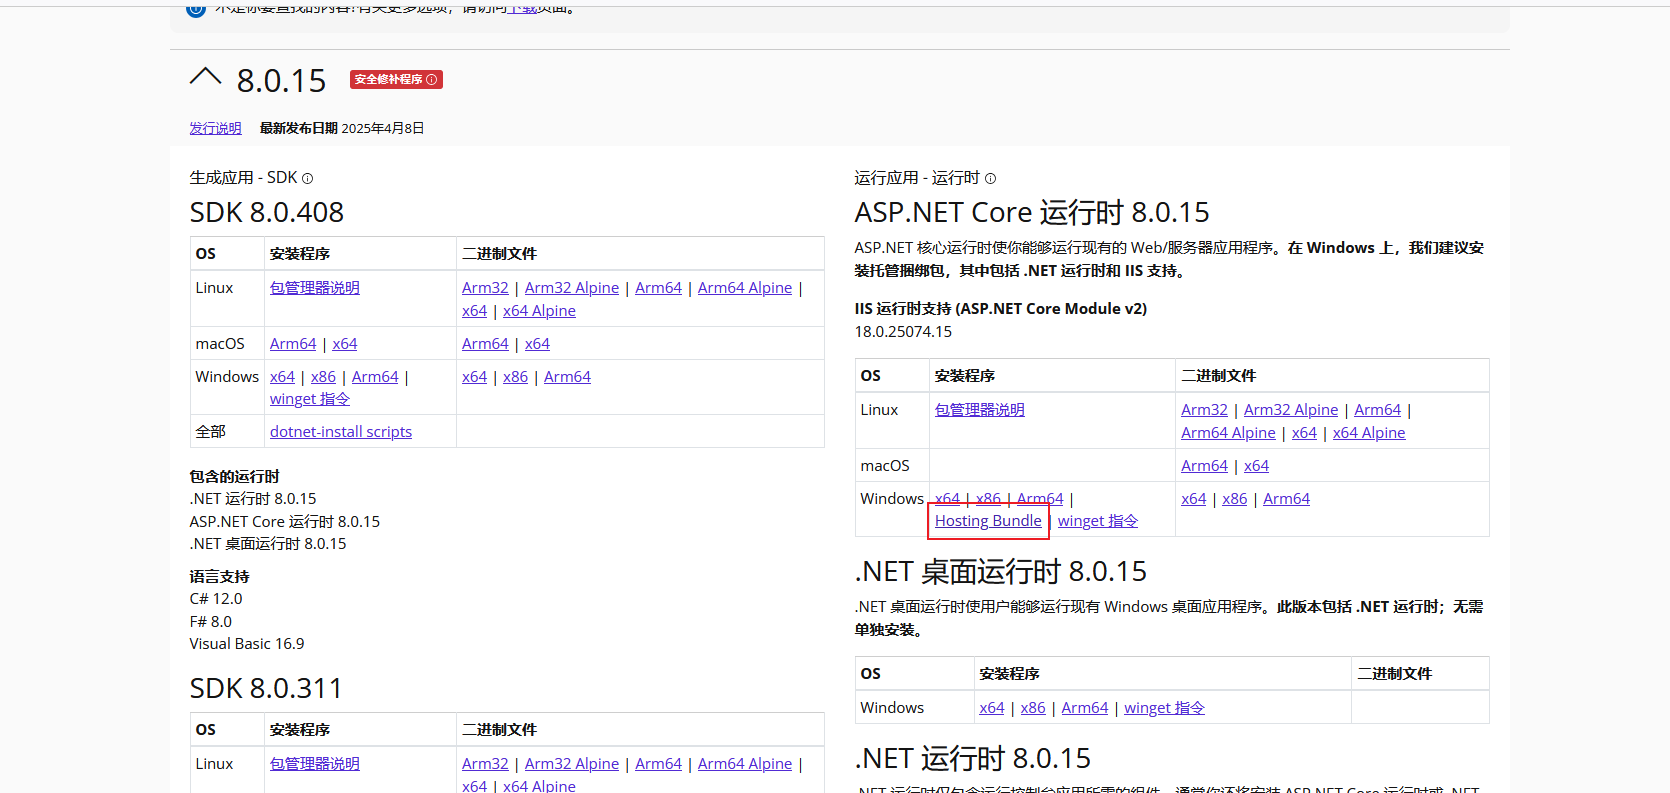Download ASP.NET Core runtime Linux x64 Alpine binary

click(x=1369, y=433)
